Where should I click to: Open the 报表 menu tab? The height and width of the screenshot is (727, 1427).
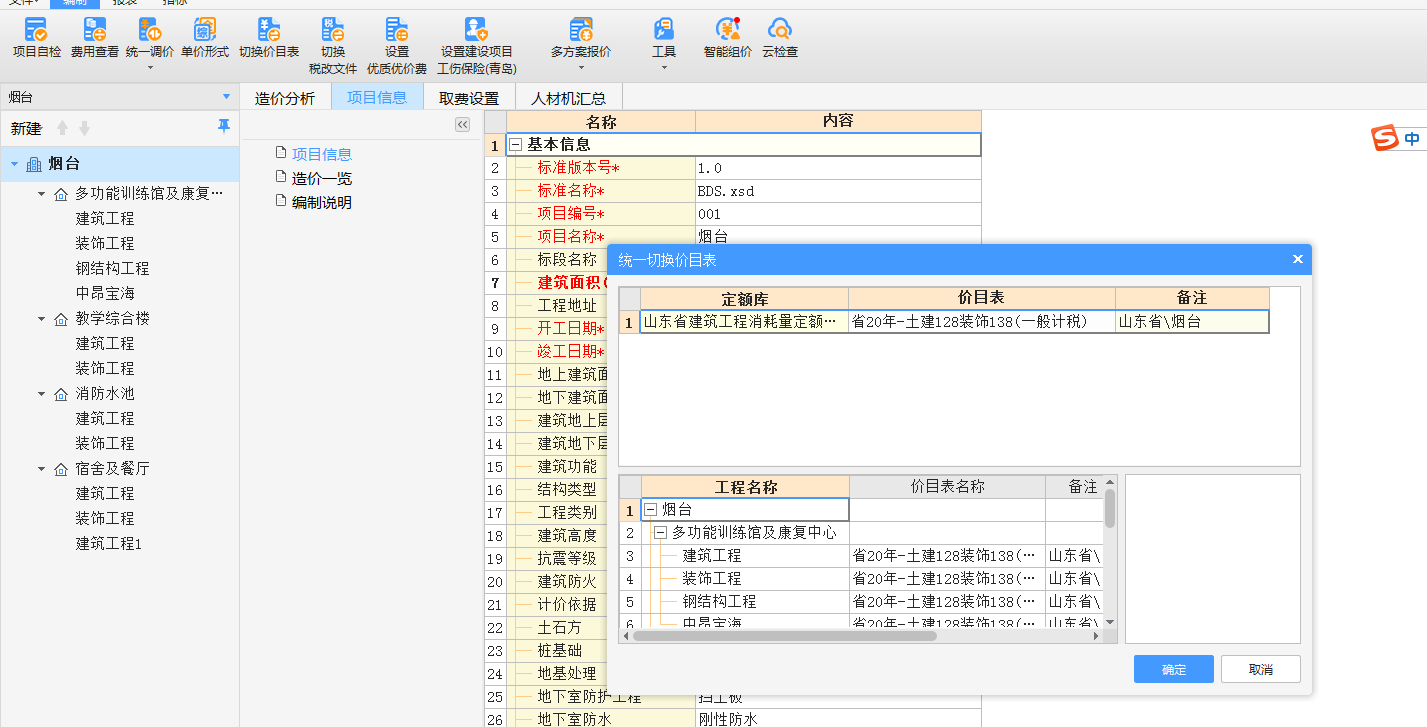coord(125,3)
